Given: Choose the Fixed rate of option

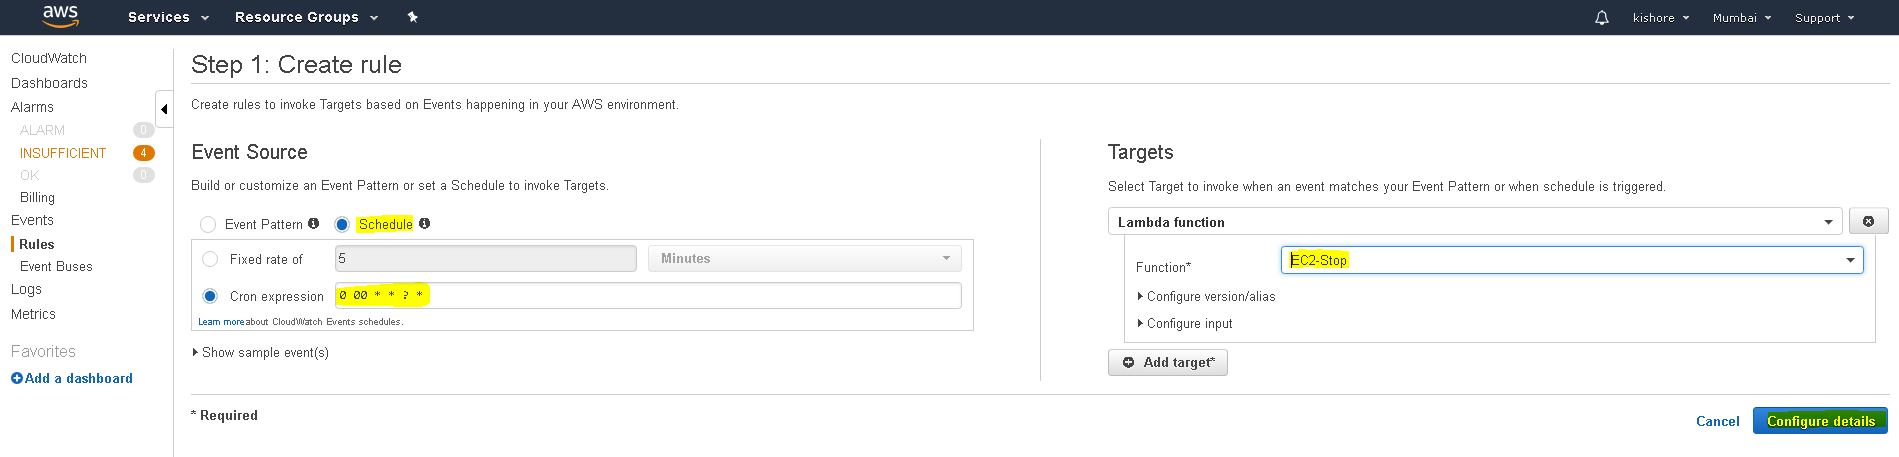Looking at the screenshot, I should (x=210, y=259).
